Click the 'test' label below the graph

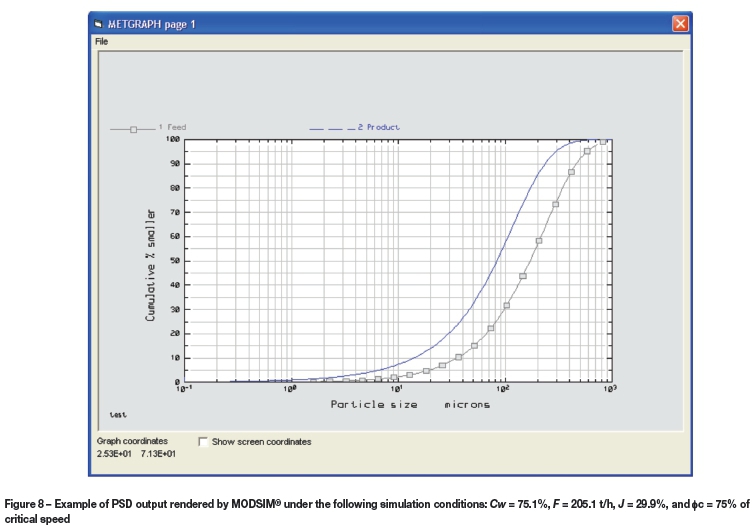tap(118, 415)
